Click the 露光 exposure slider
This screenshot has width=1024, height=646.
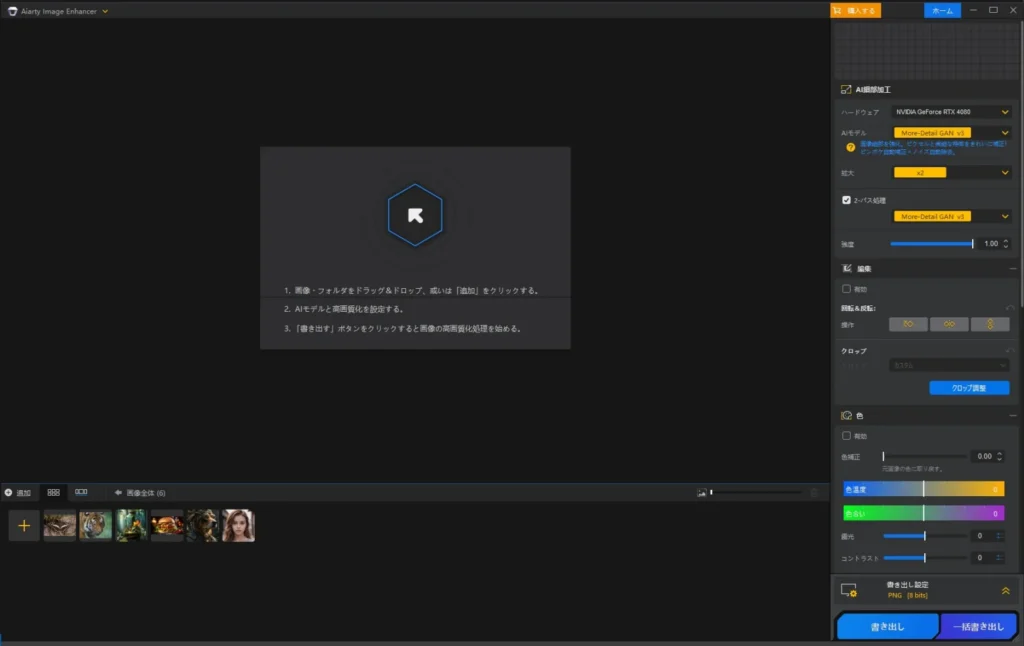(x=924, y=536)
